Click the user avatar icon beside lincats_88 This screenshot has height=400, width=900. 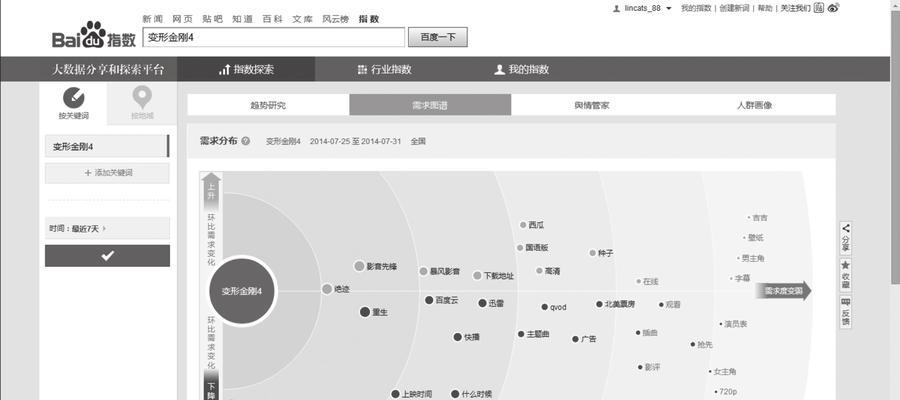point(617,8)
